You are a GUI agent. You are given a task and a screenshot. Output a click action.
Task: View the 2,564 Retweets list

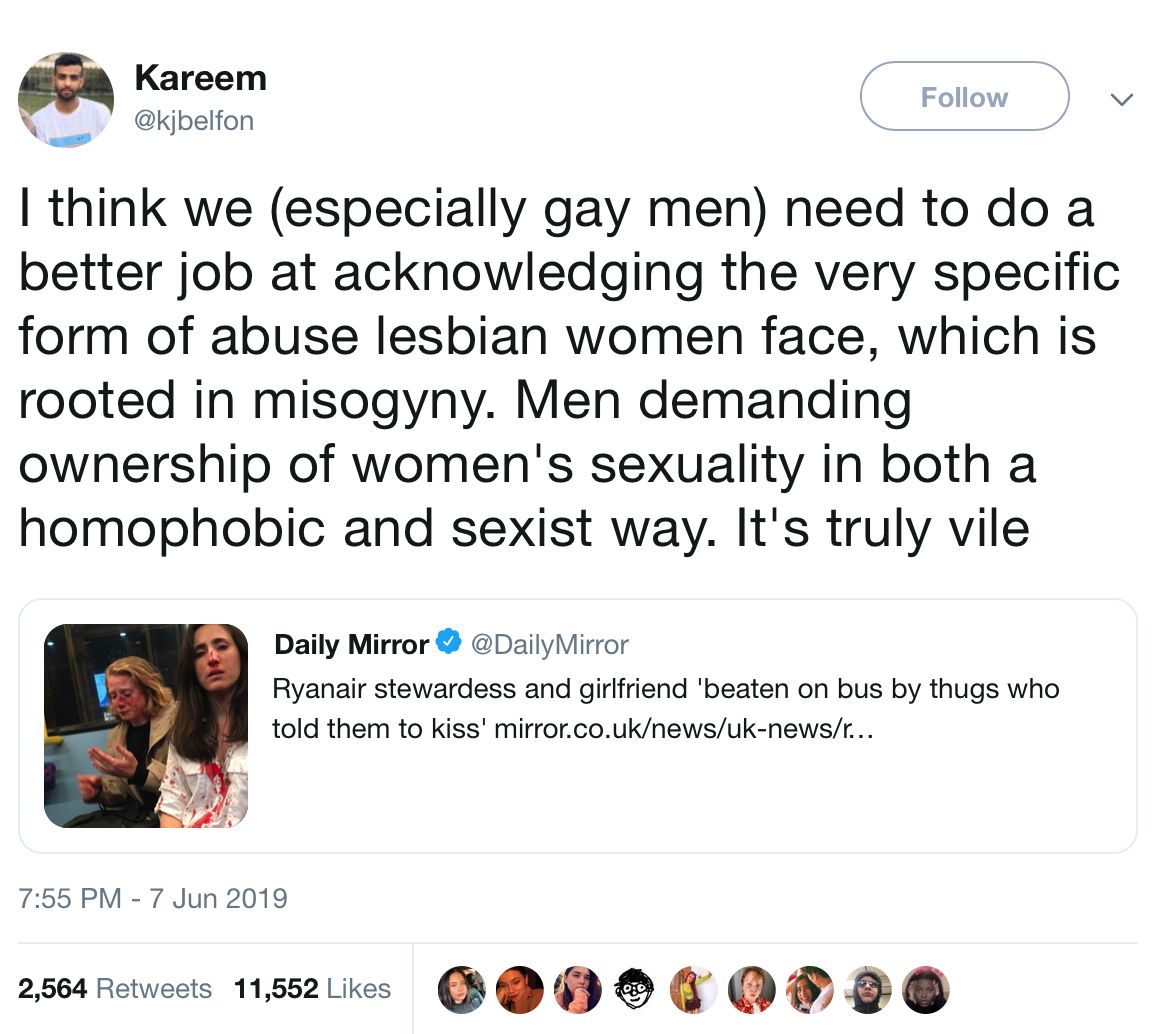pos(116,988)
